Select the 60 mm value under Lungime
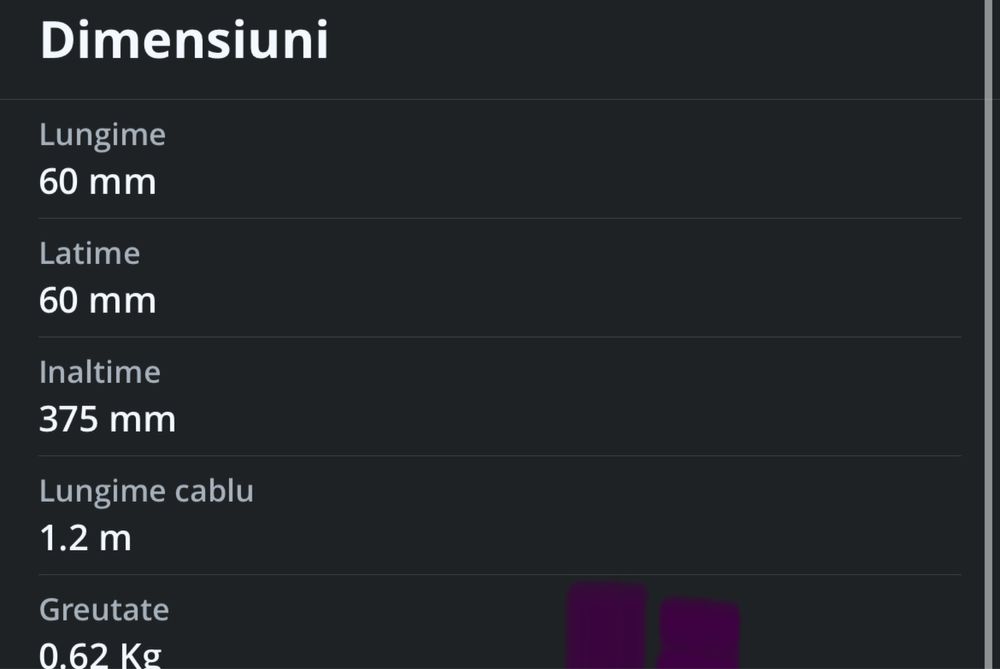The height and width of the screenshot is (669, 1000). coord(97,182)
